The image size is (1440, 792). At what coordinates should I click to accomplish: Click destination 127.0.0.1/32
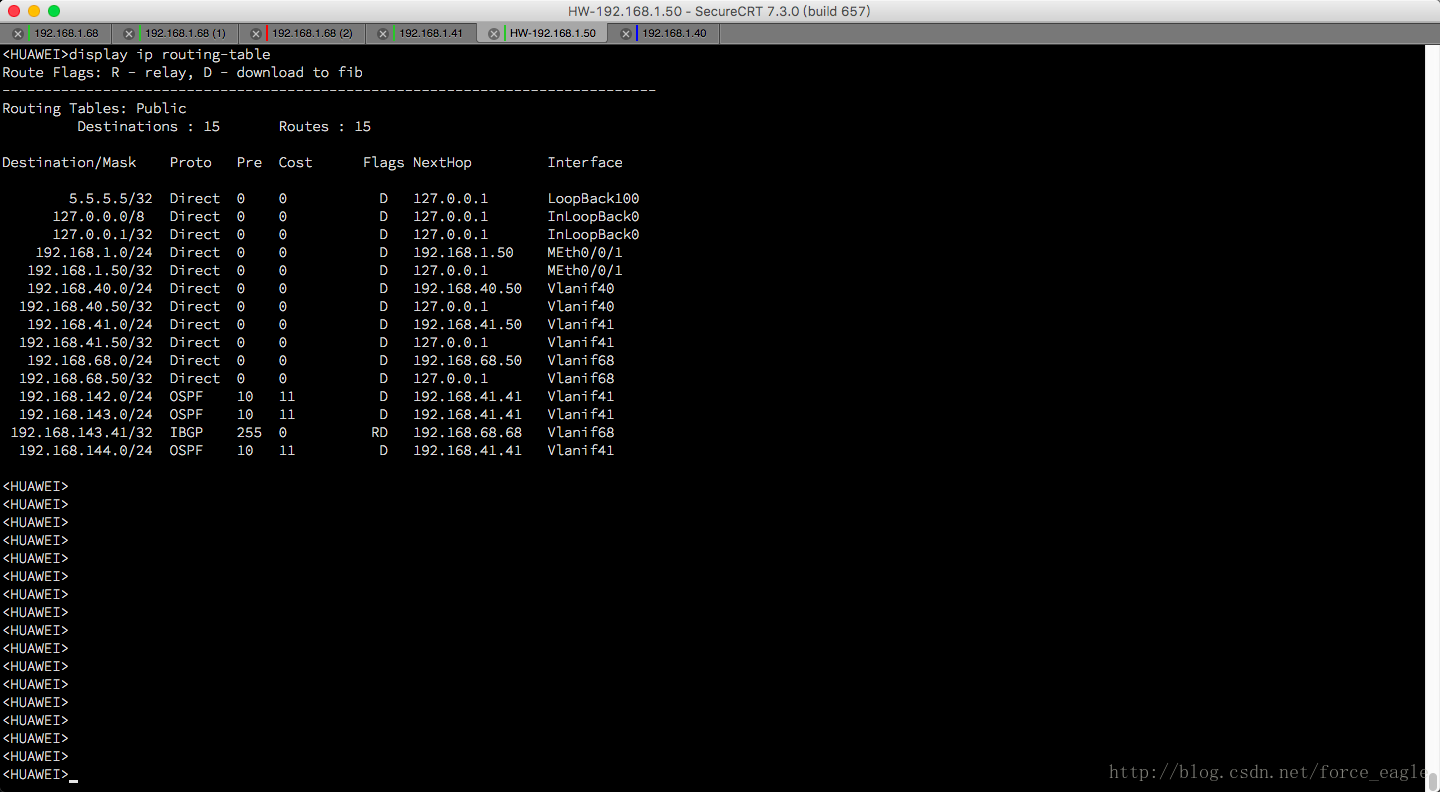pos(103,234)
